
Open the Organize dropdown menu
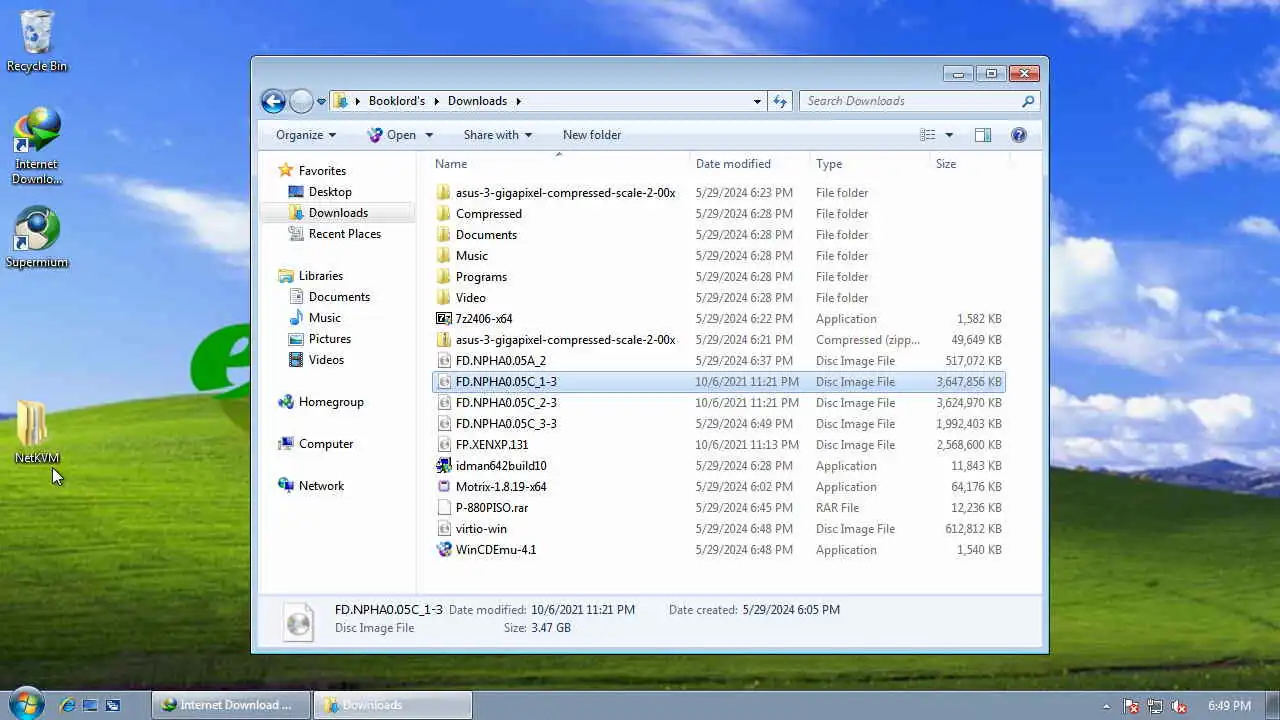(x=306, y=135)
